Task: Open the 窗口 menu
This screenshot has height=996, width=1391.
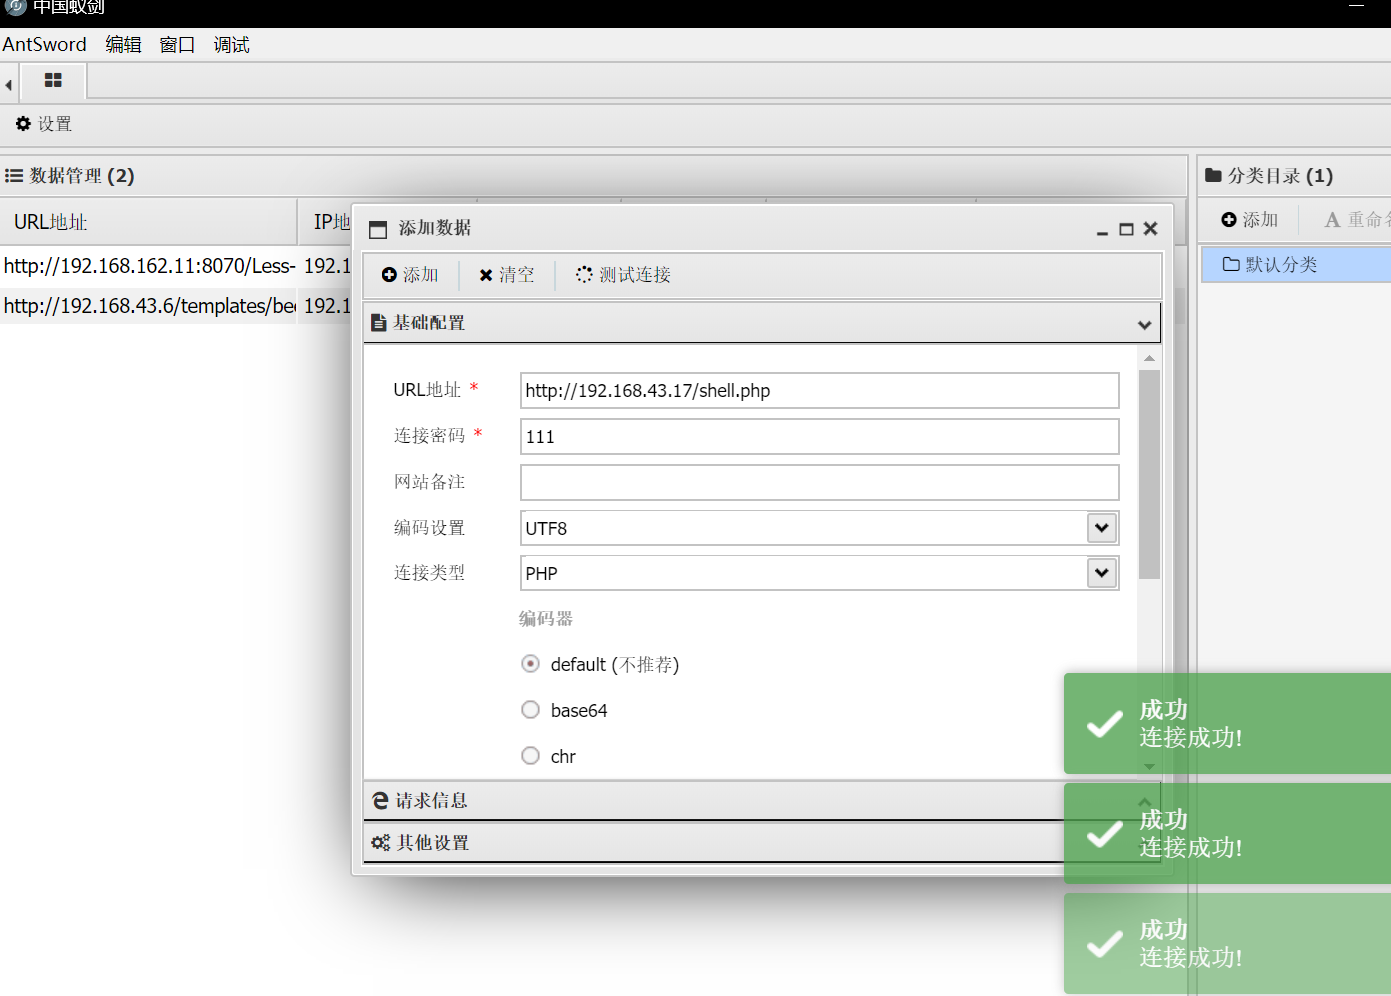Action: point(177,45)
